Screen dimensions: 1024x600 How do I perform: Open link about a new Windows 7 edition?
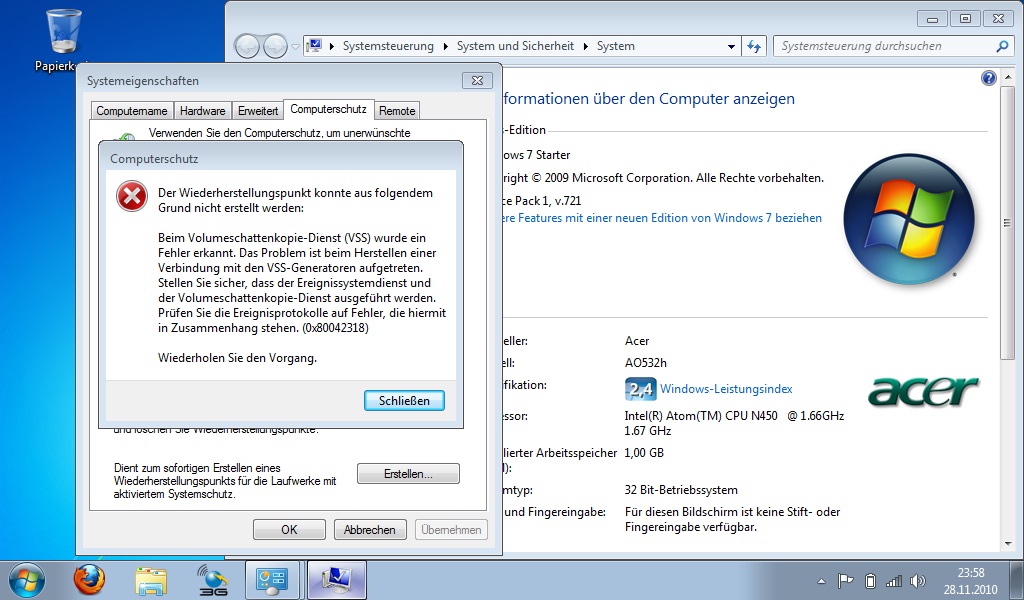[x=662, y=218]
